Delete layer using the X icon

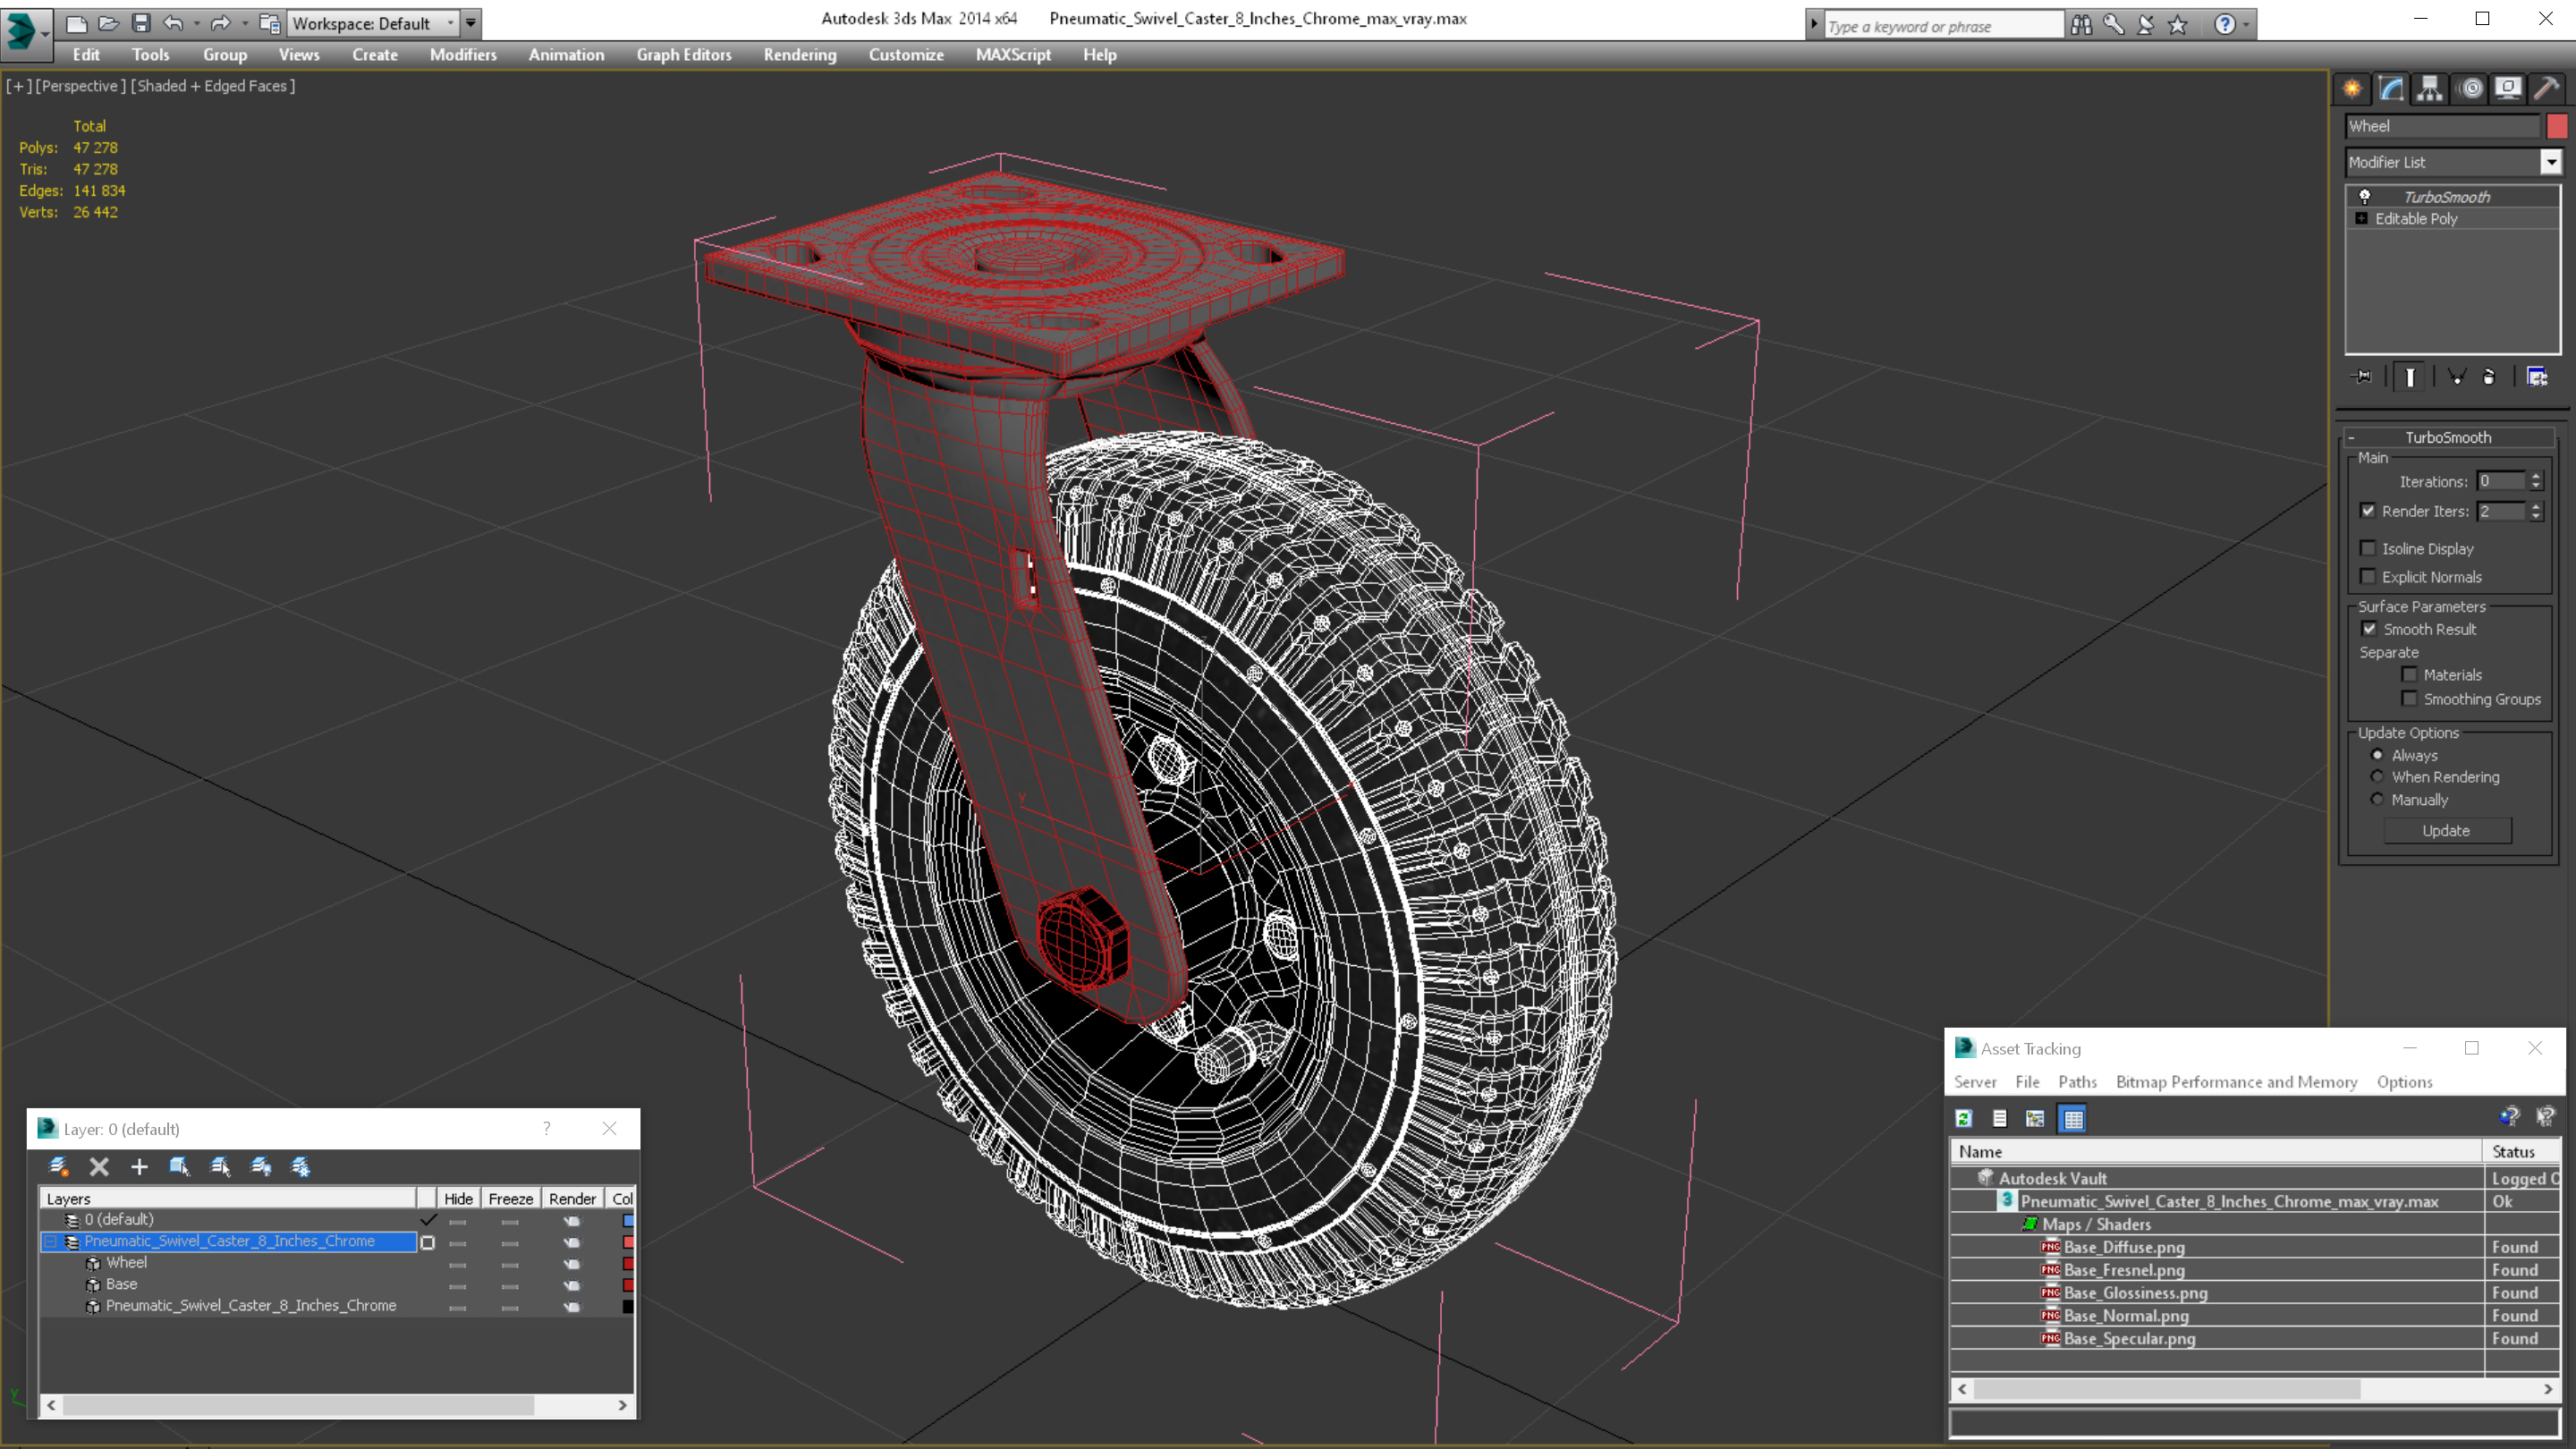click(x=99, y=1166)
